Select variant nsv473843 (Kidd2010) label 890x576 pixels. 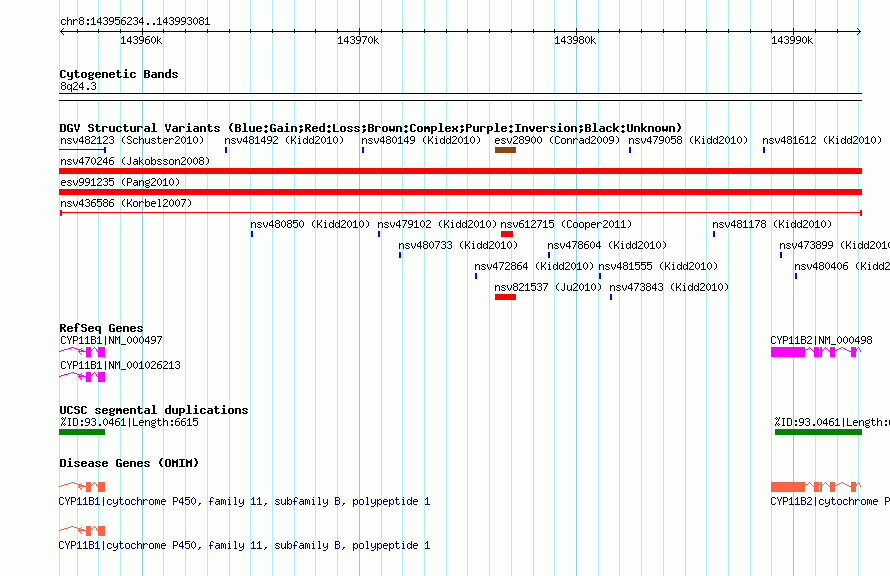click(x=669, y=287)
